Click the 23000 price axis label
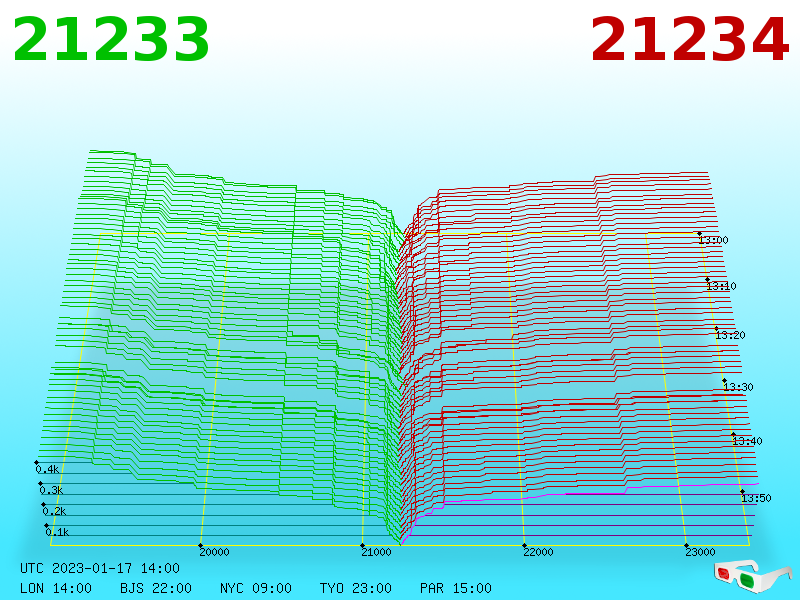Viewport: 800px width, 600px height. pos(700,552)
